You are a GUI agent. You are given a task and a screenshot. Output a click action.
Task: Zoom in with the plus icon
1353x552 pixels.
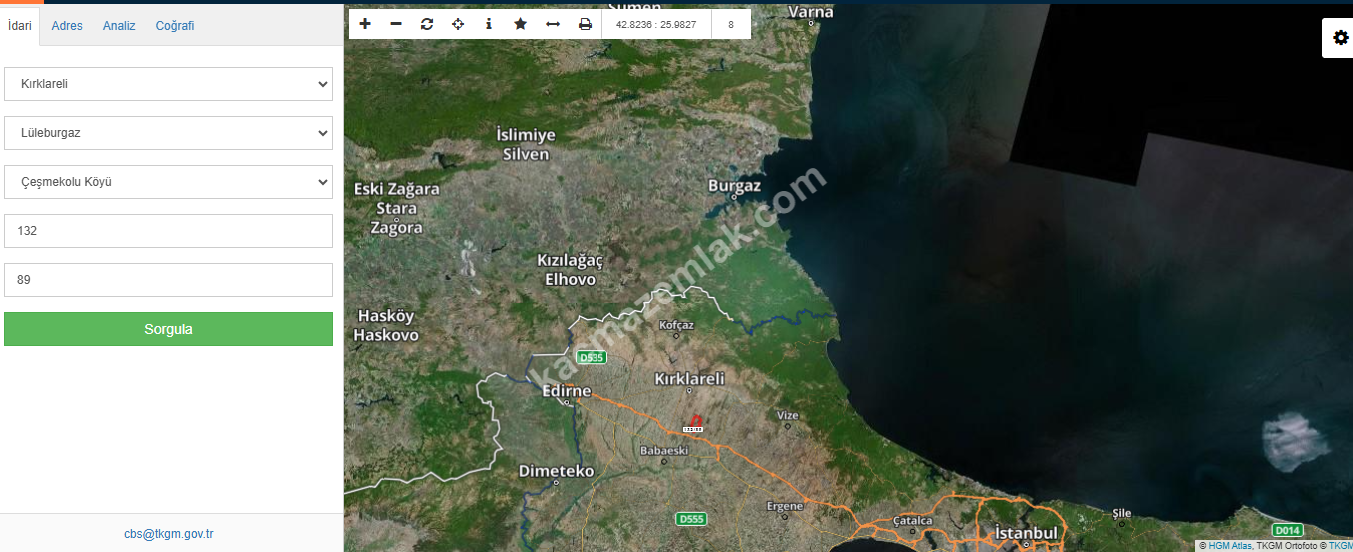tap(365, 24)
